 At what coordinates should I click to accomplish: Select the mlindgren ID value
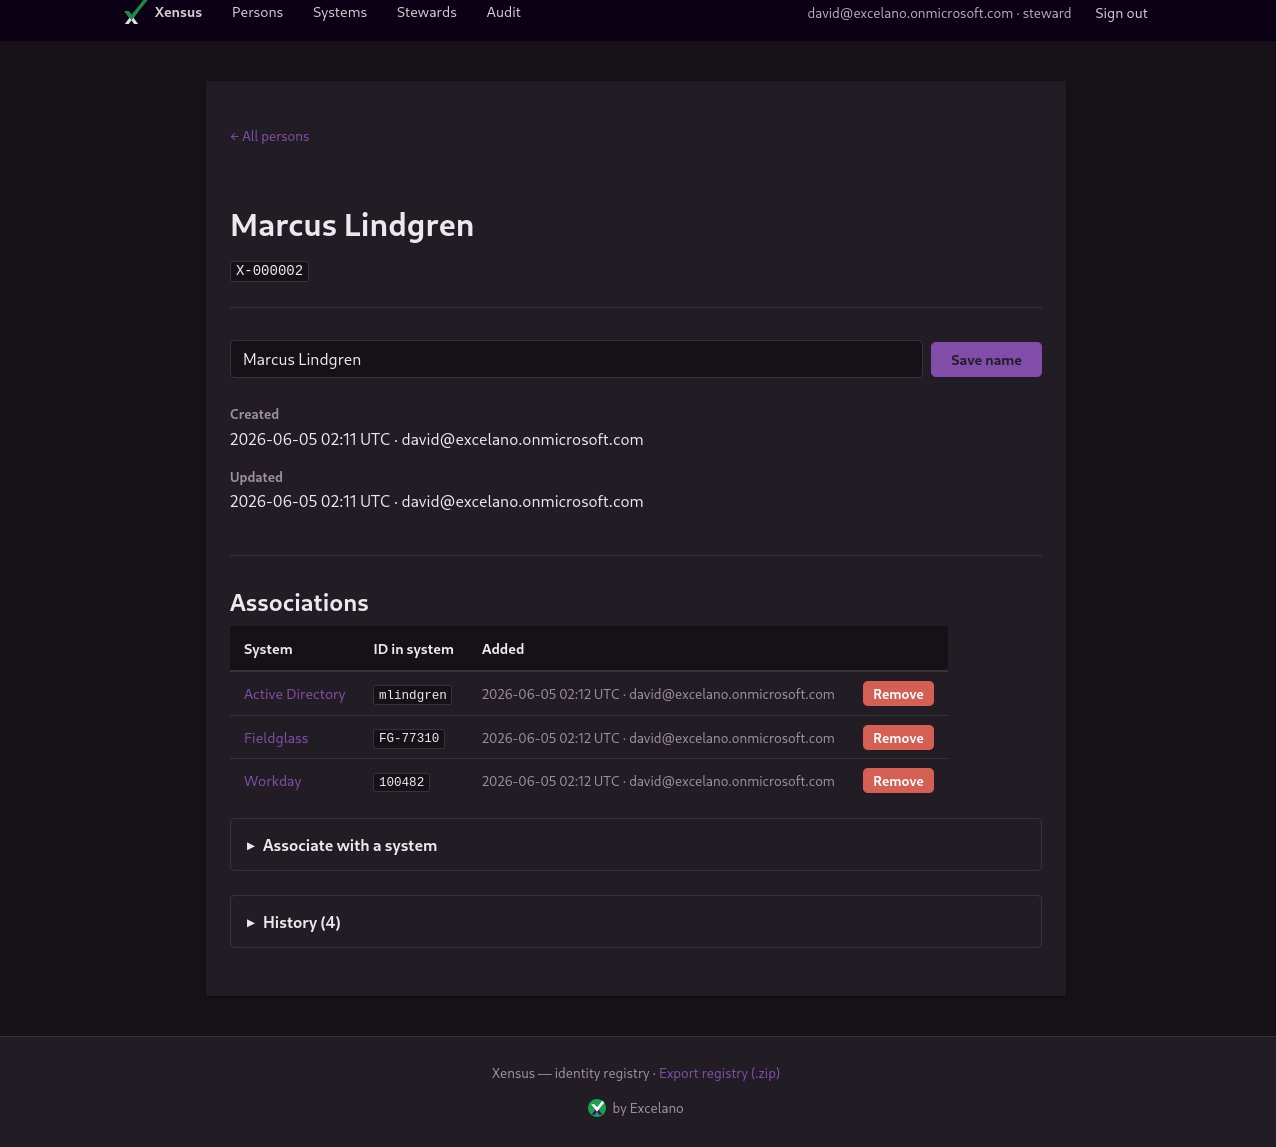coord(413,695)
